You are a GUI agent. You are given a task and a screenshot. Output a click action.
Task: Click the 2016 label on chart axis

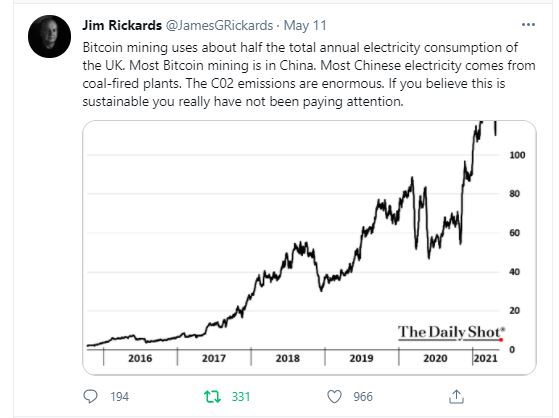point(140,358)
